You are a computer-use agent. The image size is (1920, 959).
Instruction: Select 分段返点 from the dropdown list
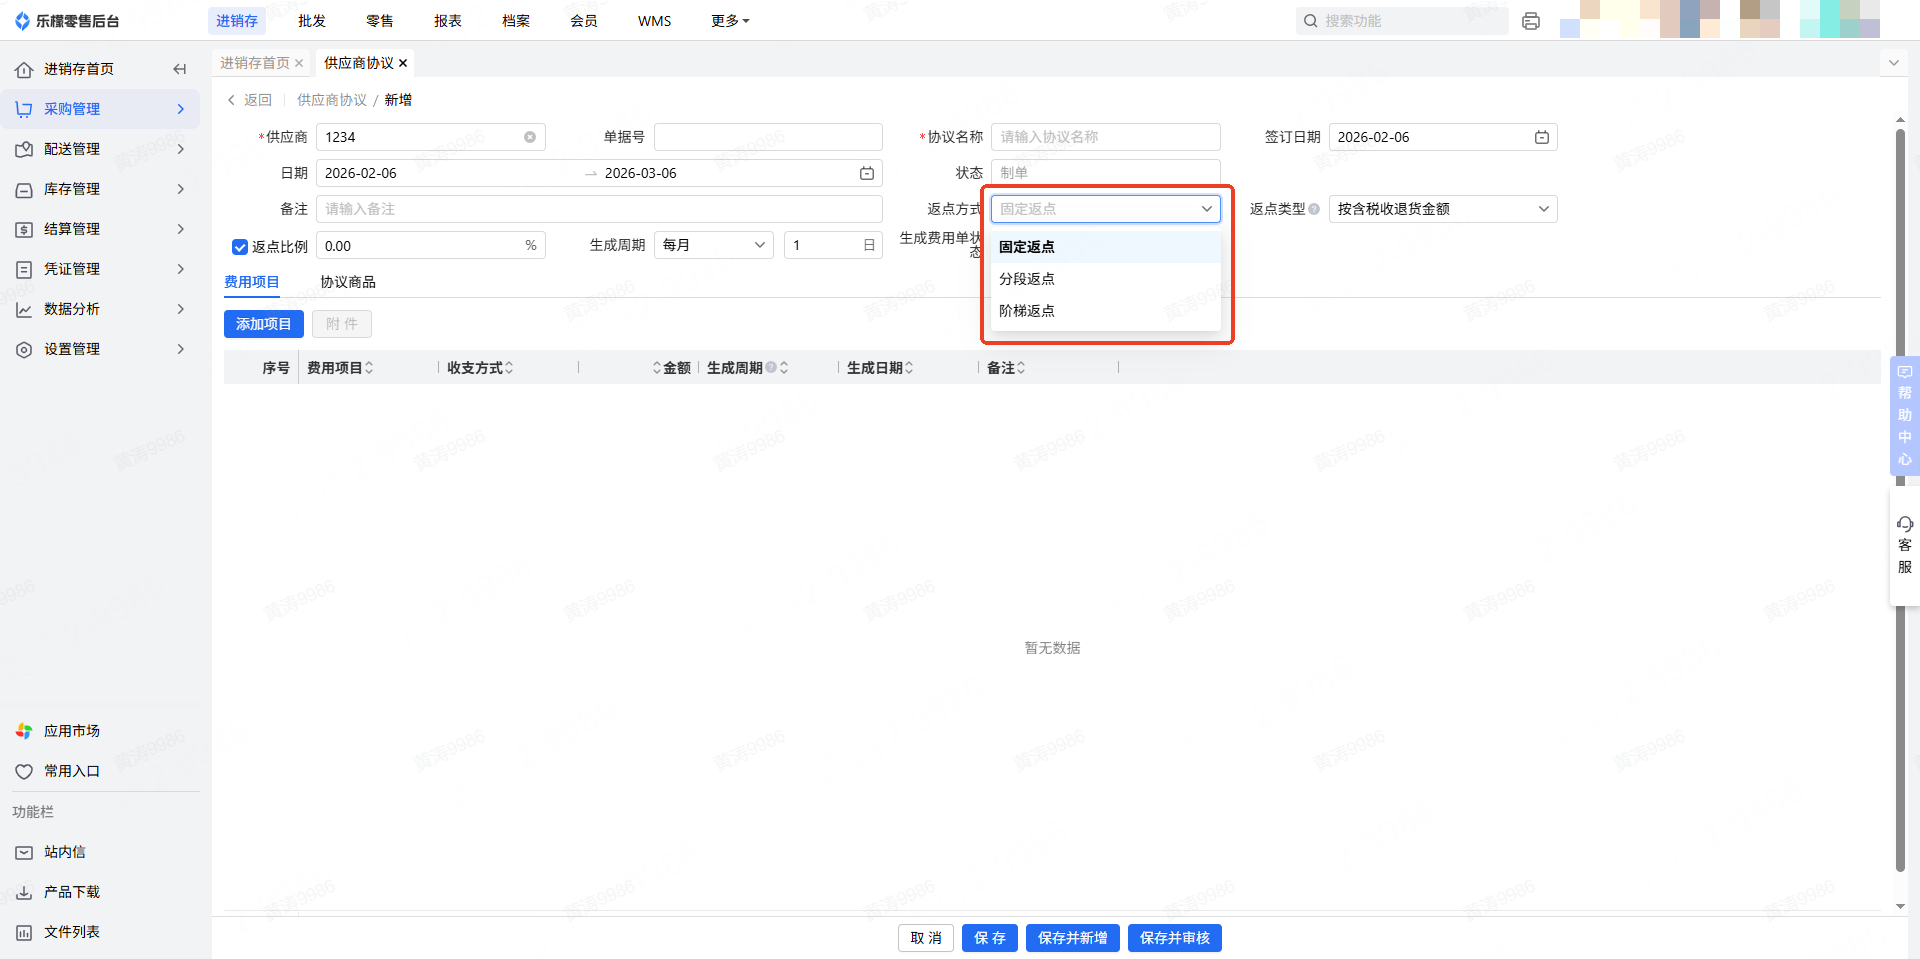[1105, 279]
